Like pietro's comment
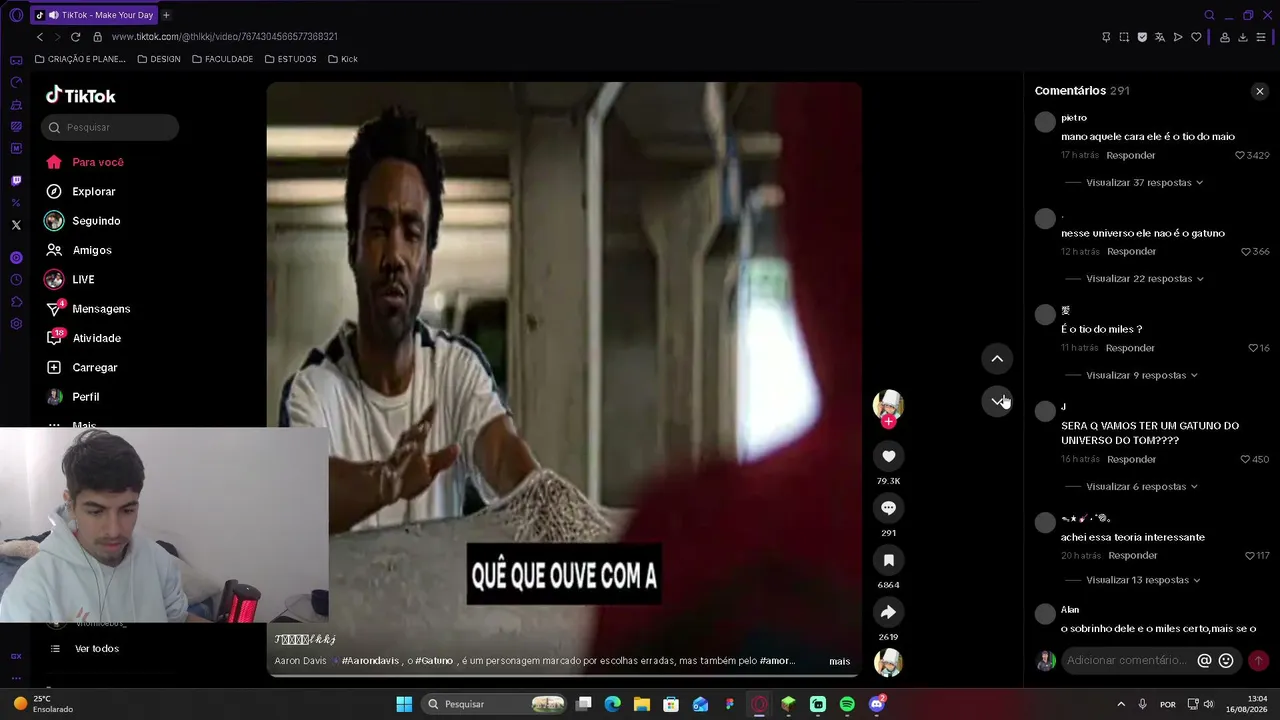The width and height of the screenshot is (1280, 720). pos(1240,155)
